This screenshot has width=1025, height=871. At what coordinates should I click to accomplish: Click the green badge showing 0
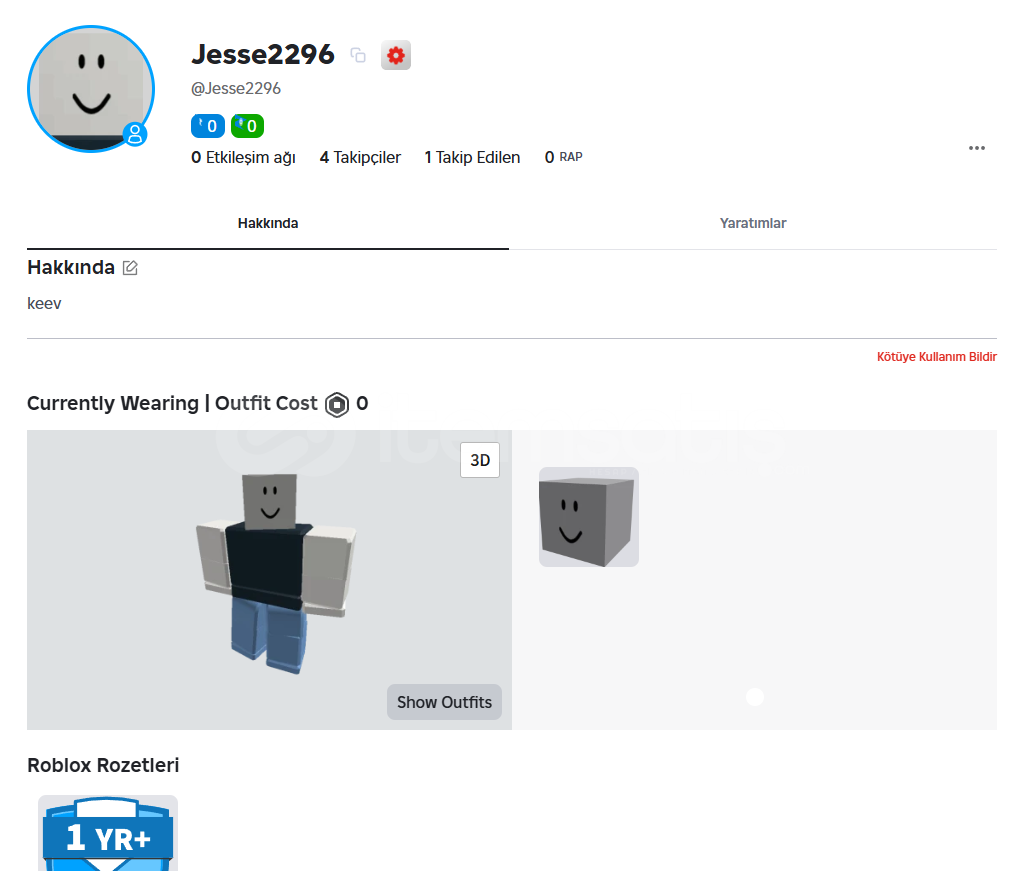click(247, 126)
